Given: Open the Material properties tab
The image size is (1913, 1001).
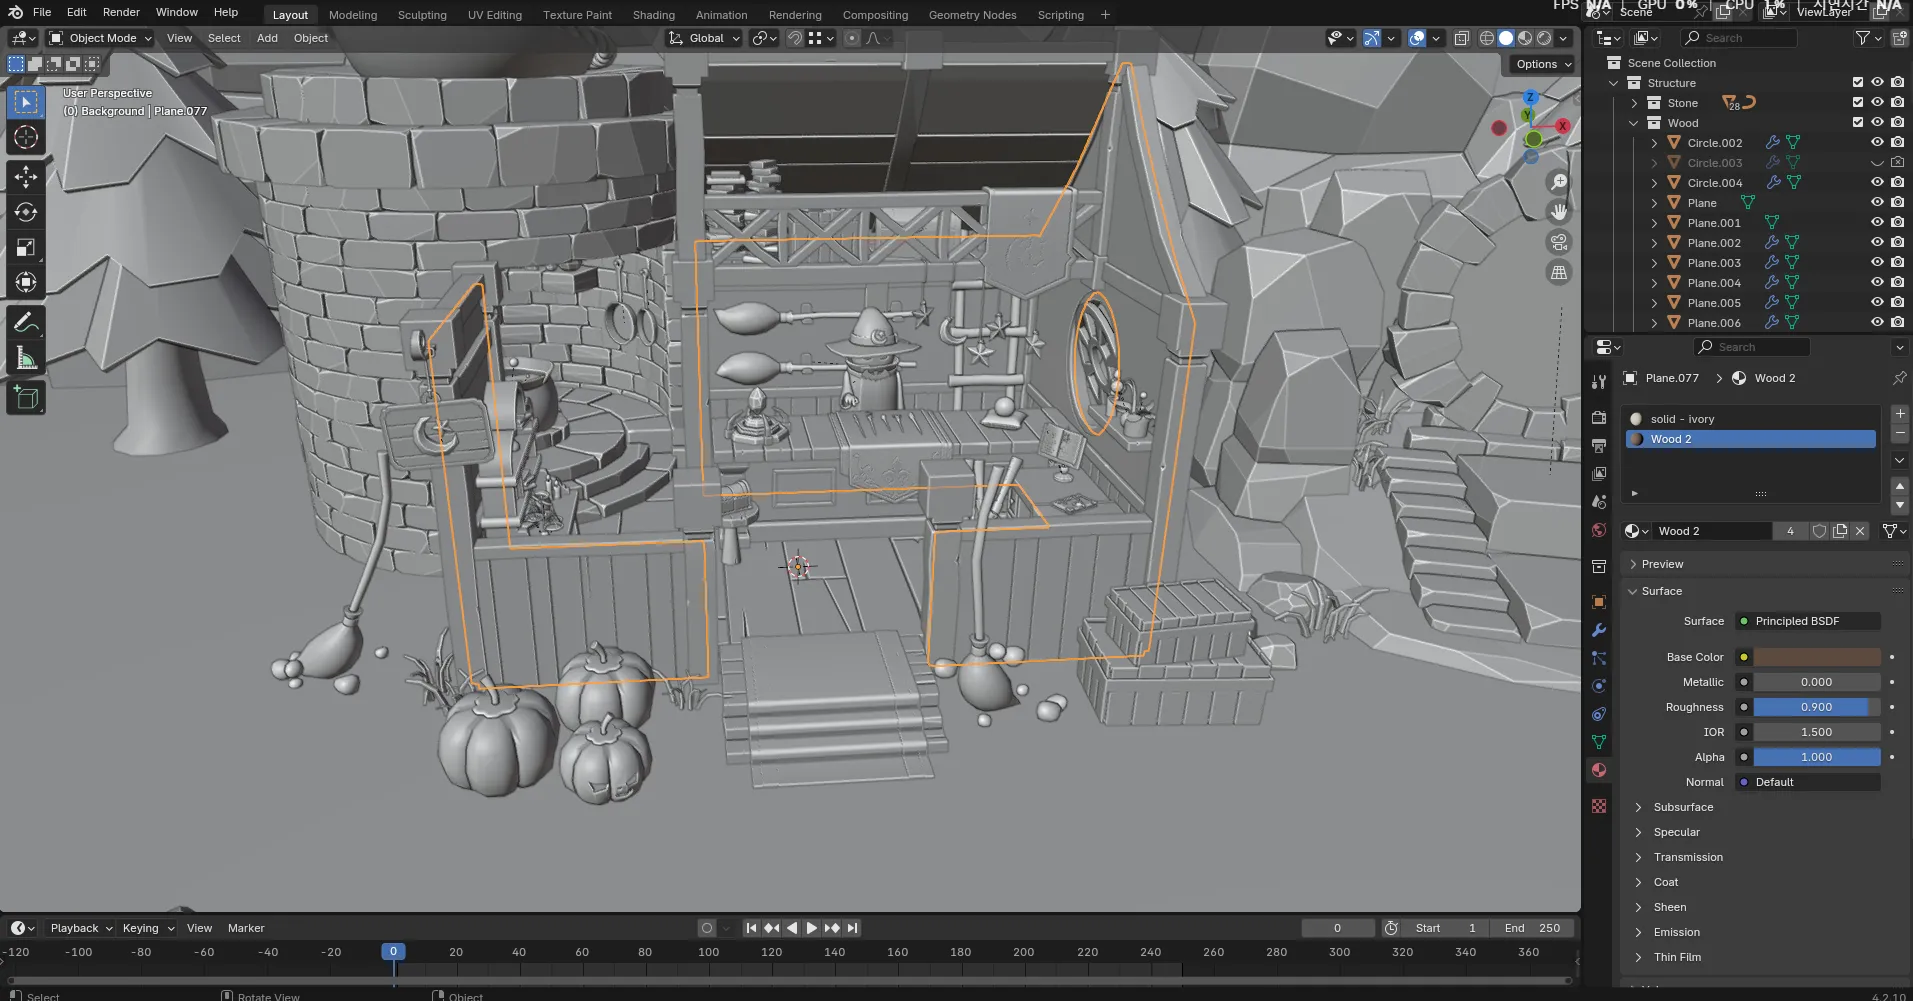Looking at the screenshot, I should tap(1599, 770).
